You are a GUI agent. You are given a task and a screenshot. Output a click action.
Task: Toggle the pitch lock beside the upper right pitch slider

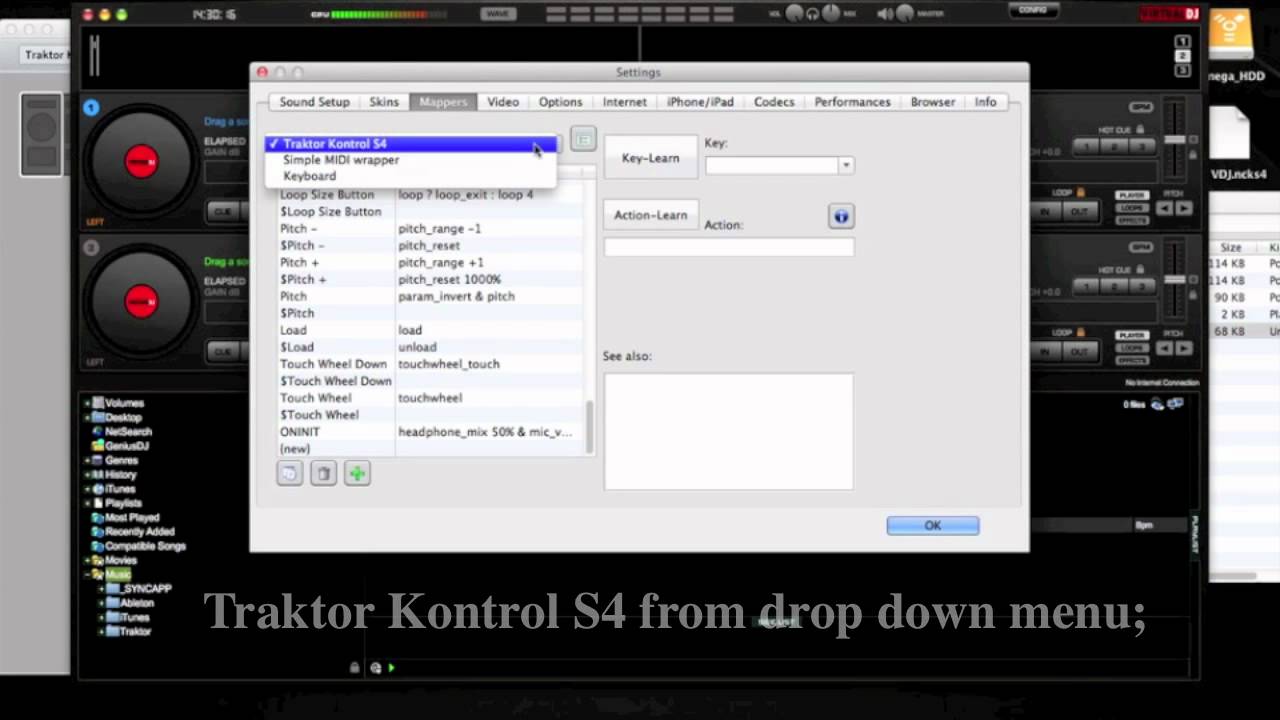pos(1192,155)
